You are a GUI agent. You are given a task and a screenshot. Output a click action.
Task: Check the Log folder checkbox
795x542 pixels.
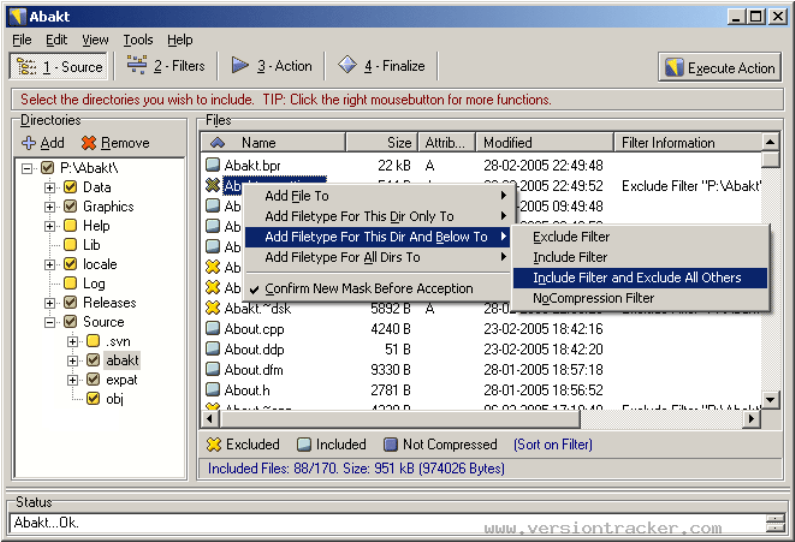click(x=70, y=283)
